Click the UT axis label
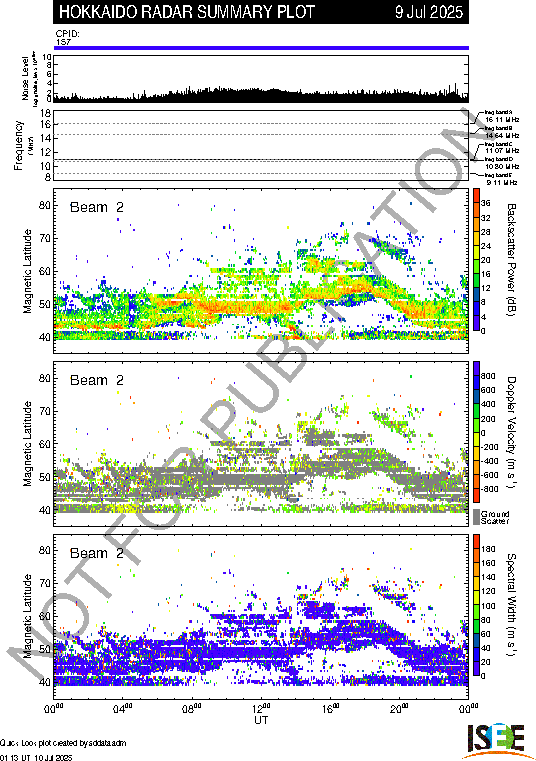Viewport: 536px width, 761px height. [x=261, y=720]
